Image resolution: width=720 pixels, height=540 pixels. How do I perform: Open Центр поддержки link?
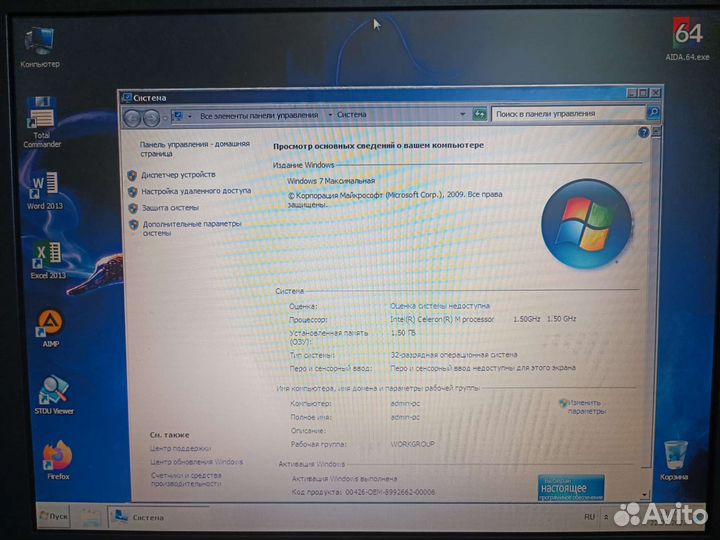[180, 448]
